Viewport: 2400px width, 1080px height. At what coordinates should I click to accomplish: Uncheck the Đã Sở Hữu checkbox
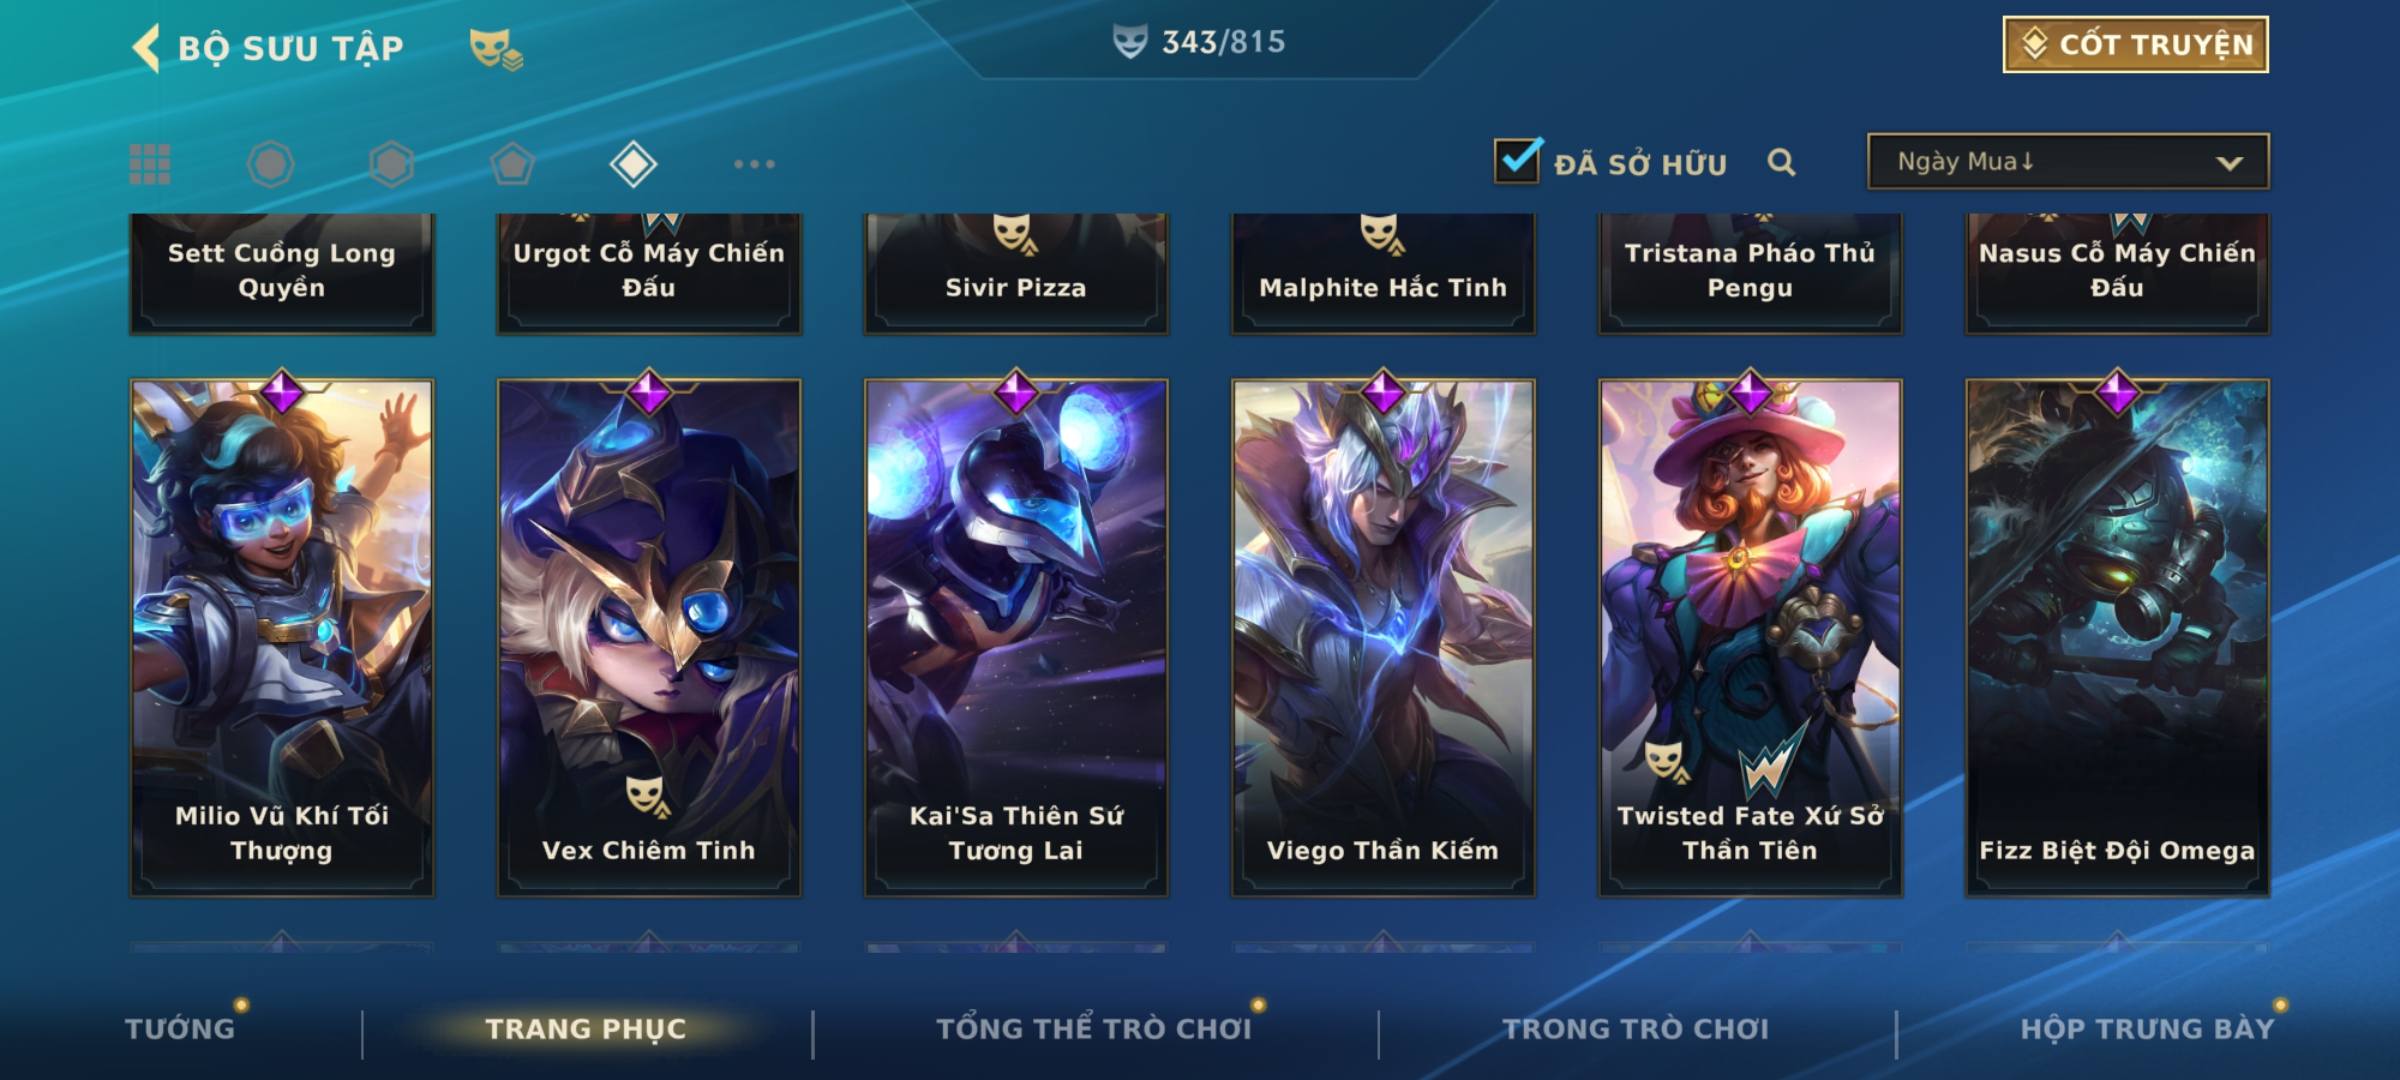(x=1517, y=160)
